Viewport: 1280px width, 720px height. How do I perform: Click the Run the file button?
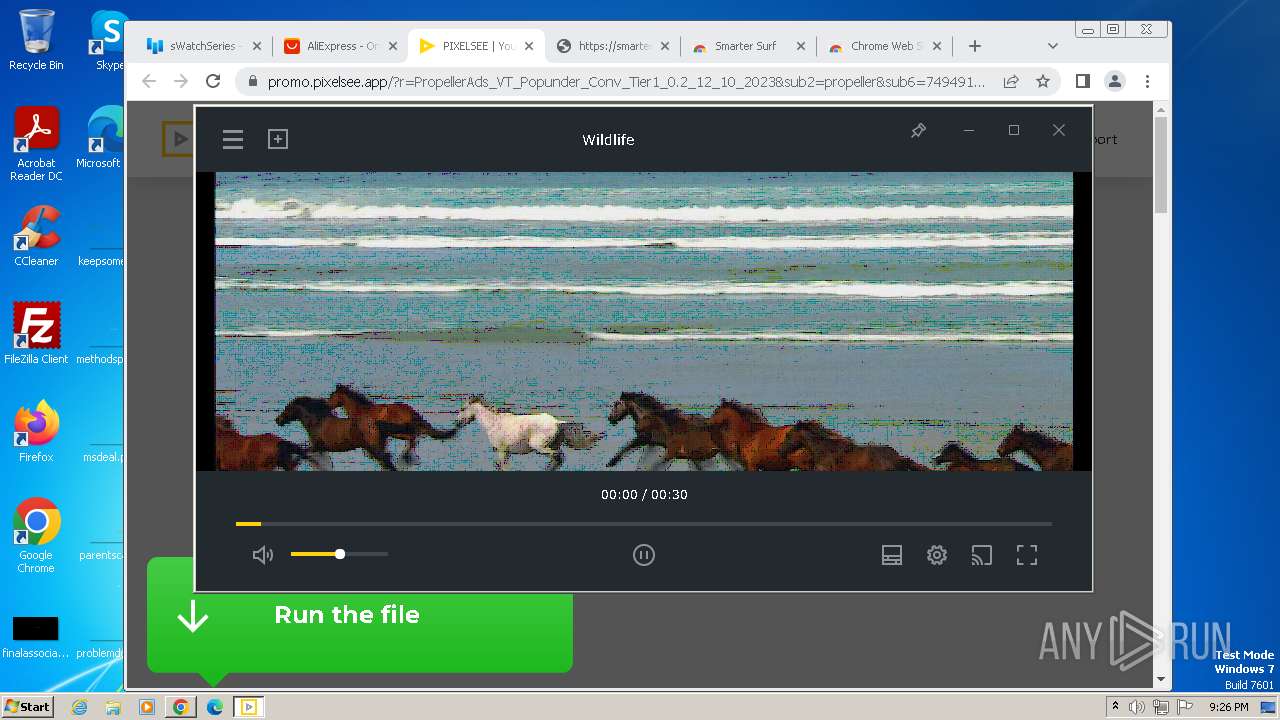tap(360, 615)
